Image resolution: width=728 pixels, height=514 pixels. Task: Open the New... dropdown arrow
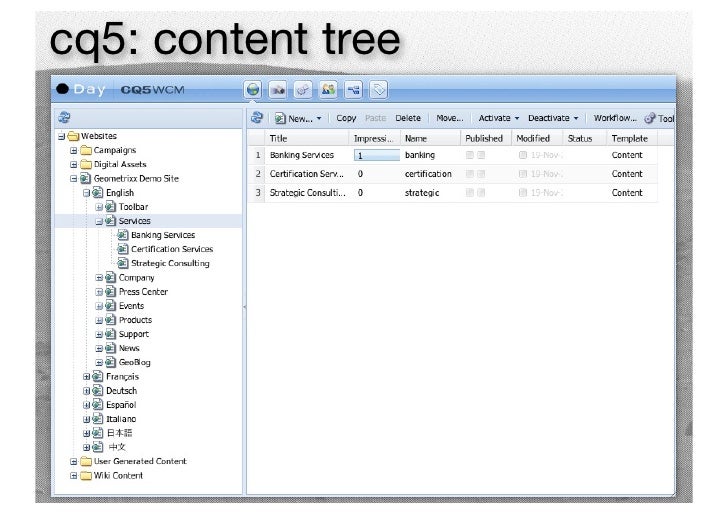[x=319, y=118]
